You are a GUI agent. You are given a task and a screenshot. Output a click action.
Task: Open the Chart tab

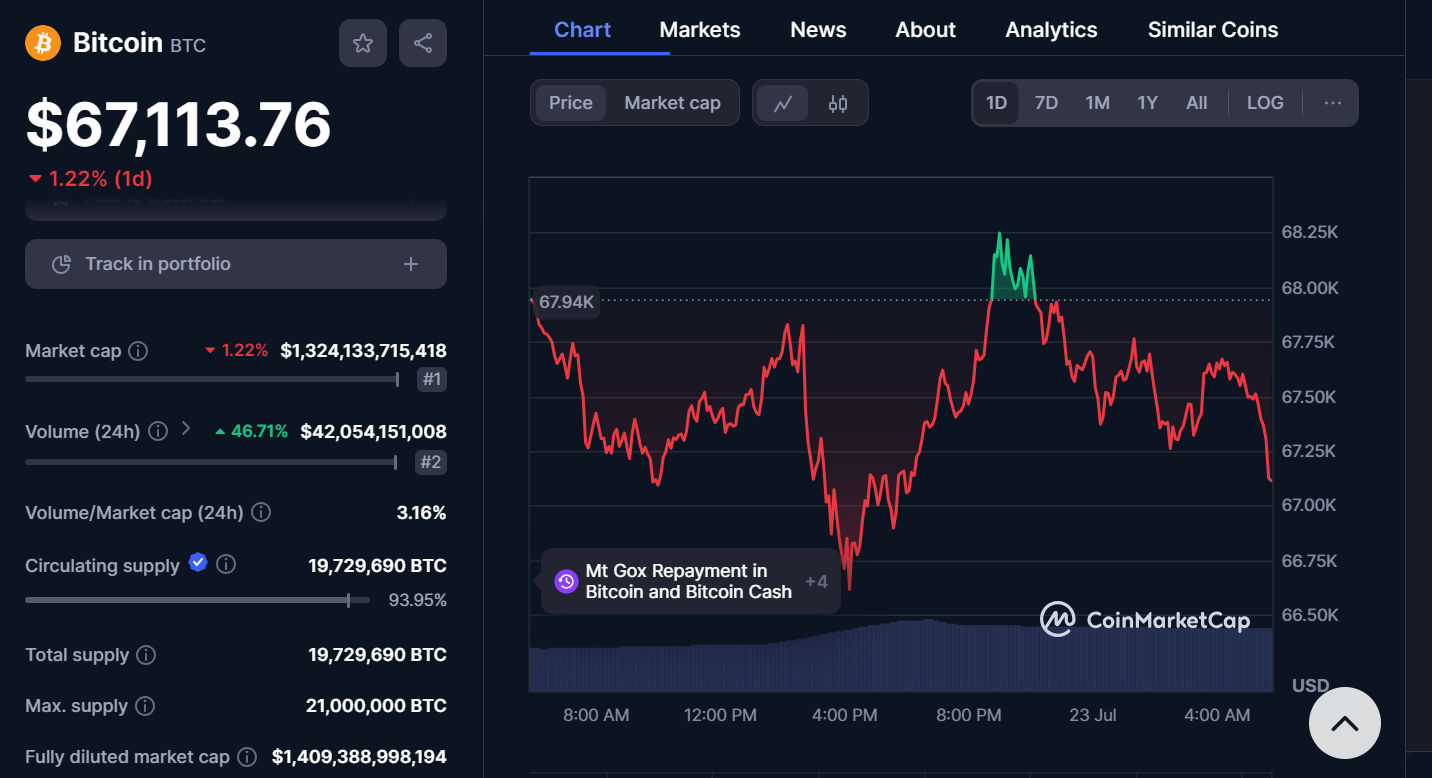[x=583, y=30]
